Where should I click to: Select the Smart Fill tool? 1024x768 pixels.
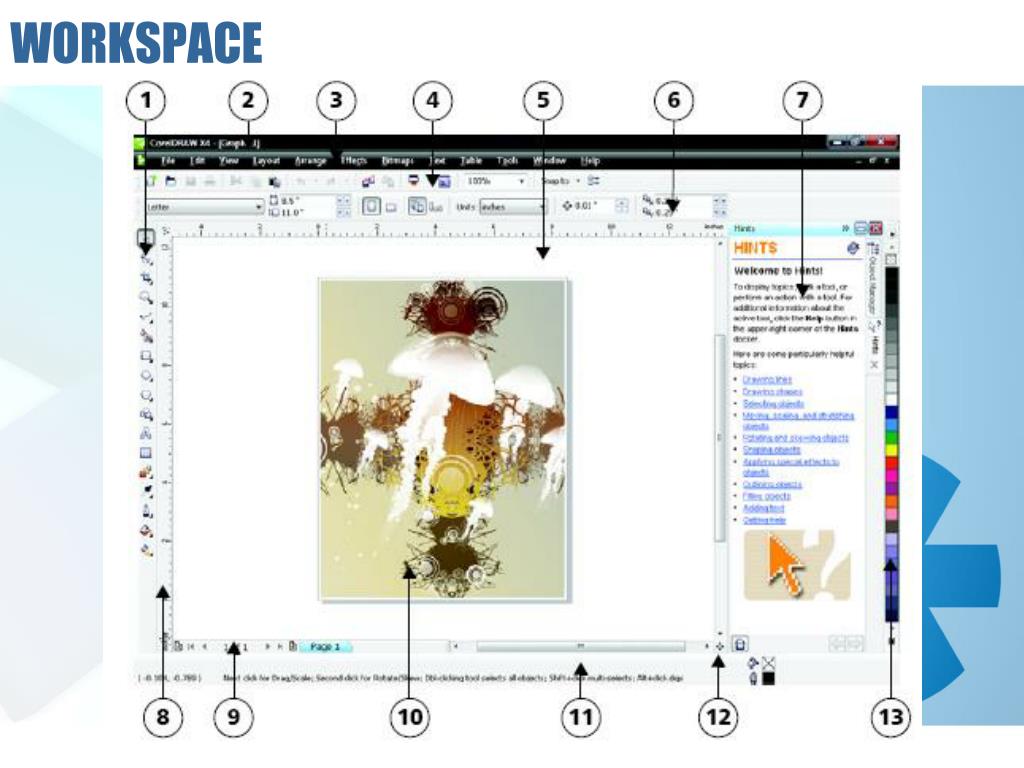coord(146,337)
